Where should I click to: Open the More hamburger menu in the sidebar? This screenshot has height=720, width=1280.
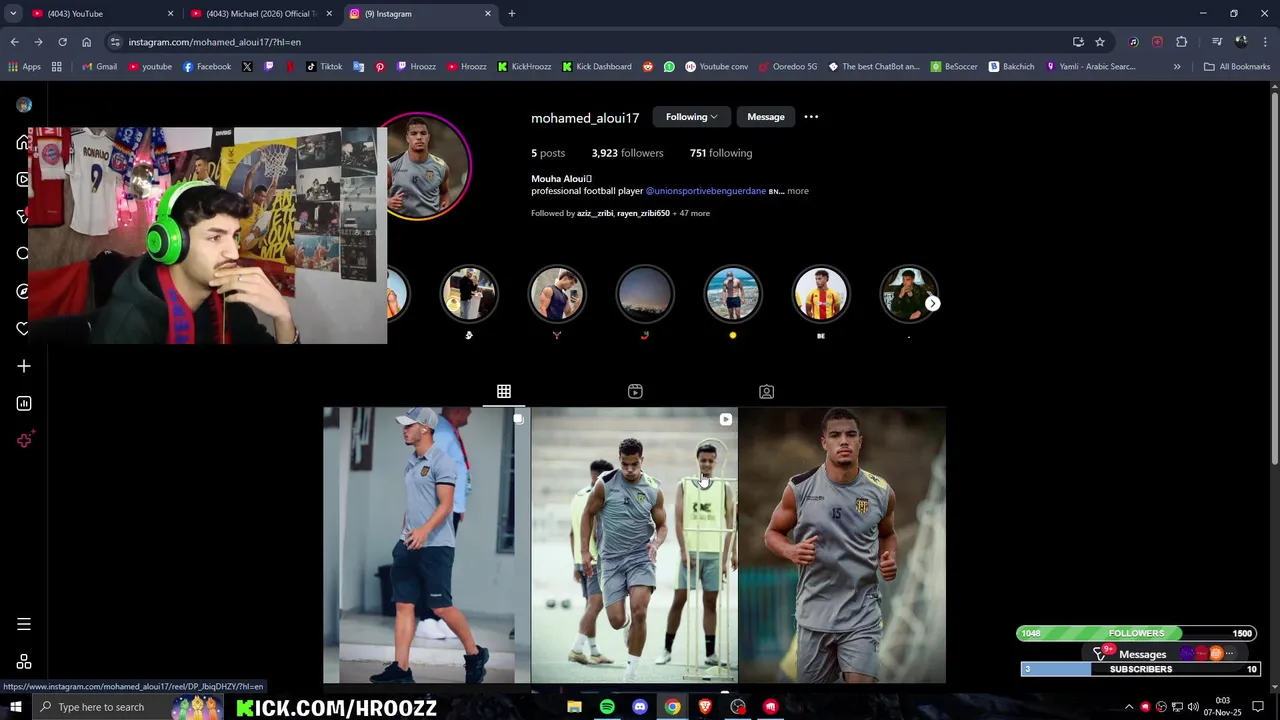click(x=24, y=624)
